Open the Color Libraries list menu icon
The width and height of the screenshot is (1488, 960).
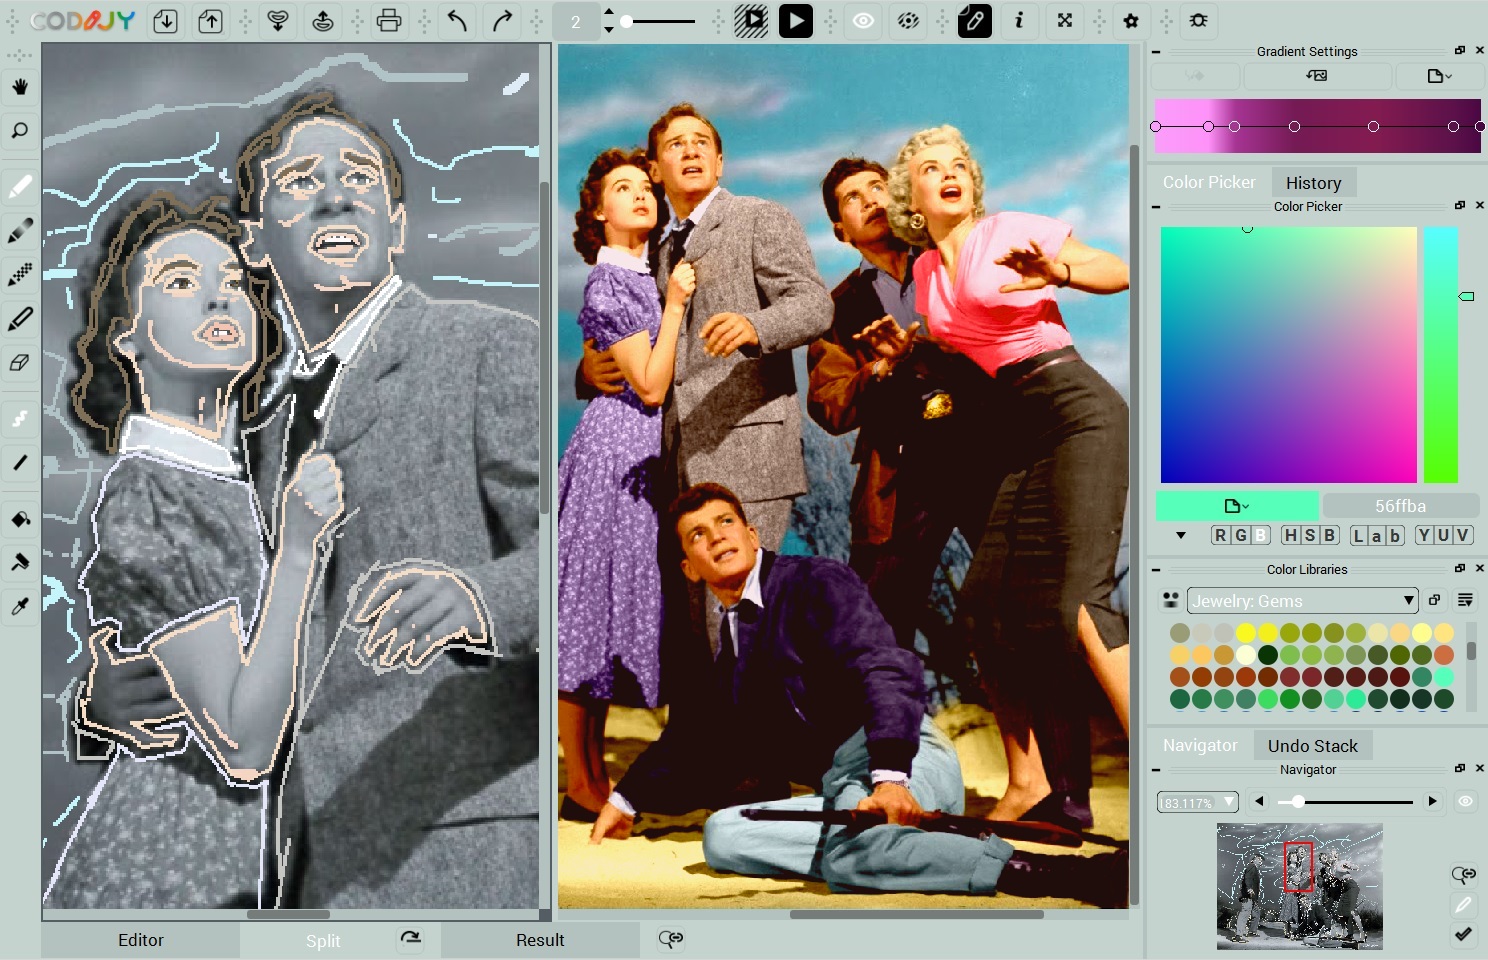pyautogui.click(x=1465, y=600)
